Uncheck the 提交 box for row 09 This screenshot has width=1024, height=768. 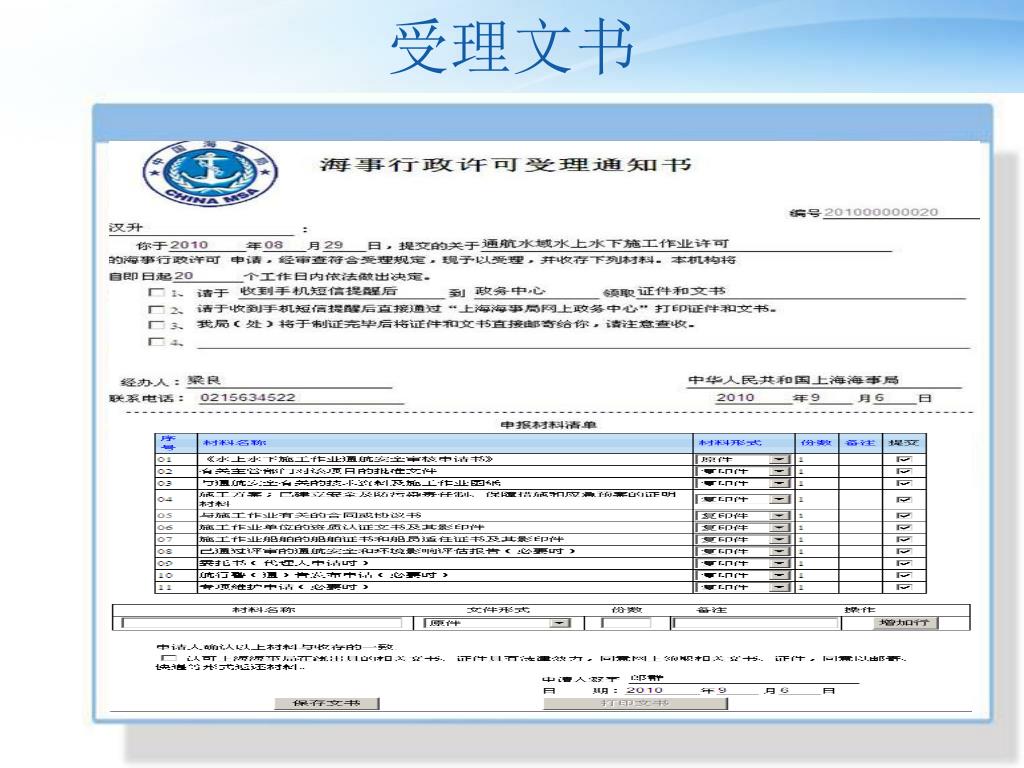coord(904,563)
